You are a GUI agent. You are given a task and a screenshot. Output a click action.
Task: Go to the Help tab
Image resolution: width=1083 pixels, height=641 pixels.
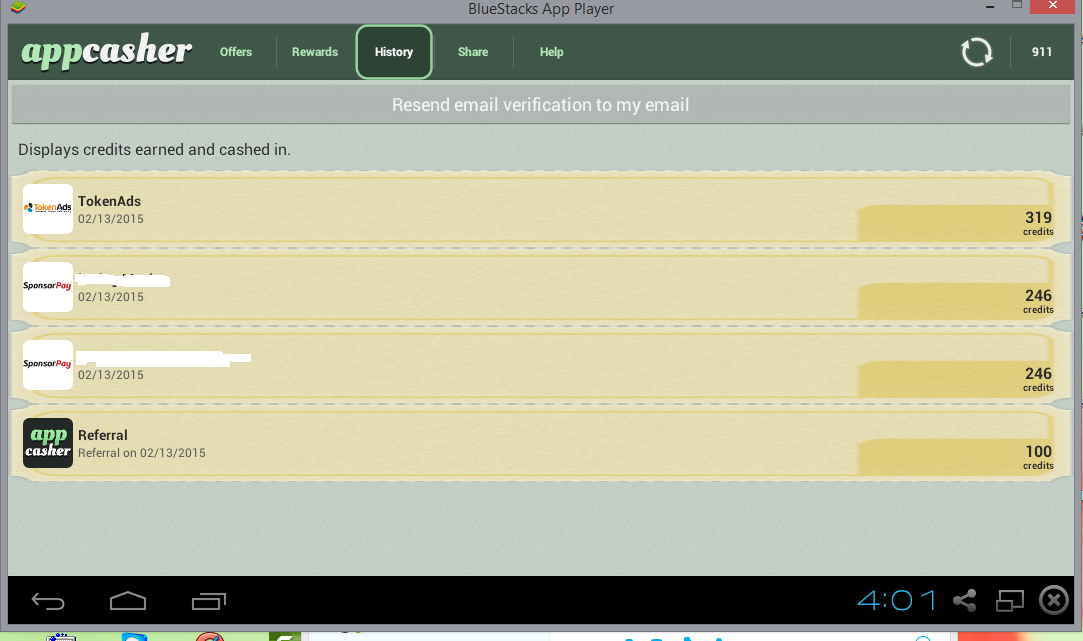[551, 52]
